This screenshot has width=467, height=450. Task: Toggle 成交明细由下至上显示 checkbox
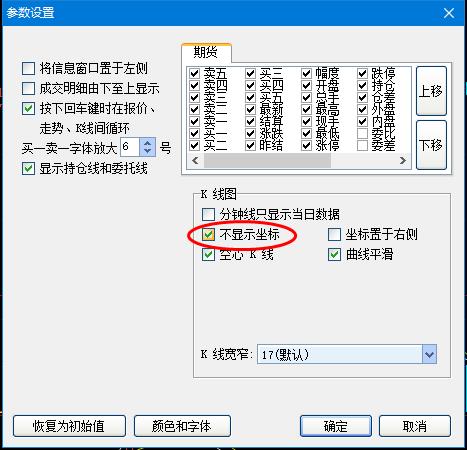[x=28, y=89]
